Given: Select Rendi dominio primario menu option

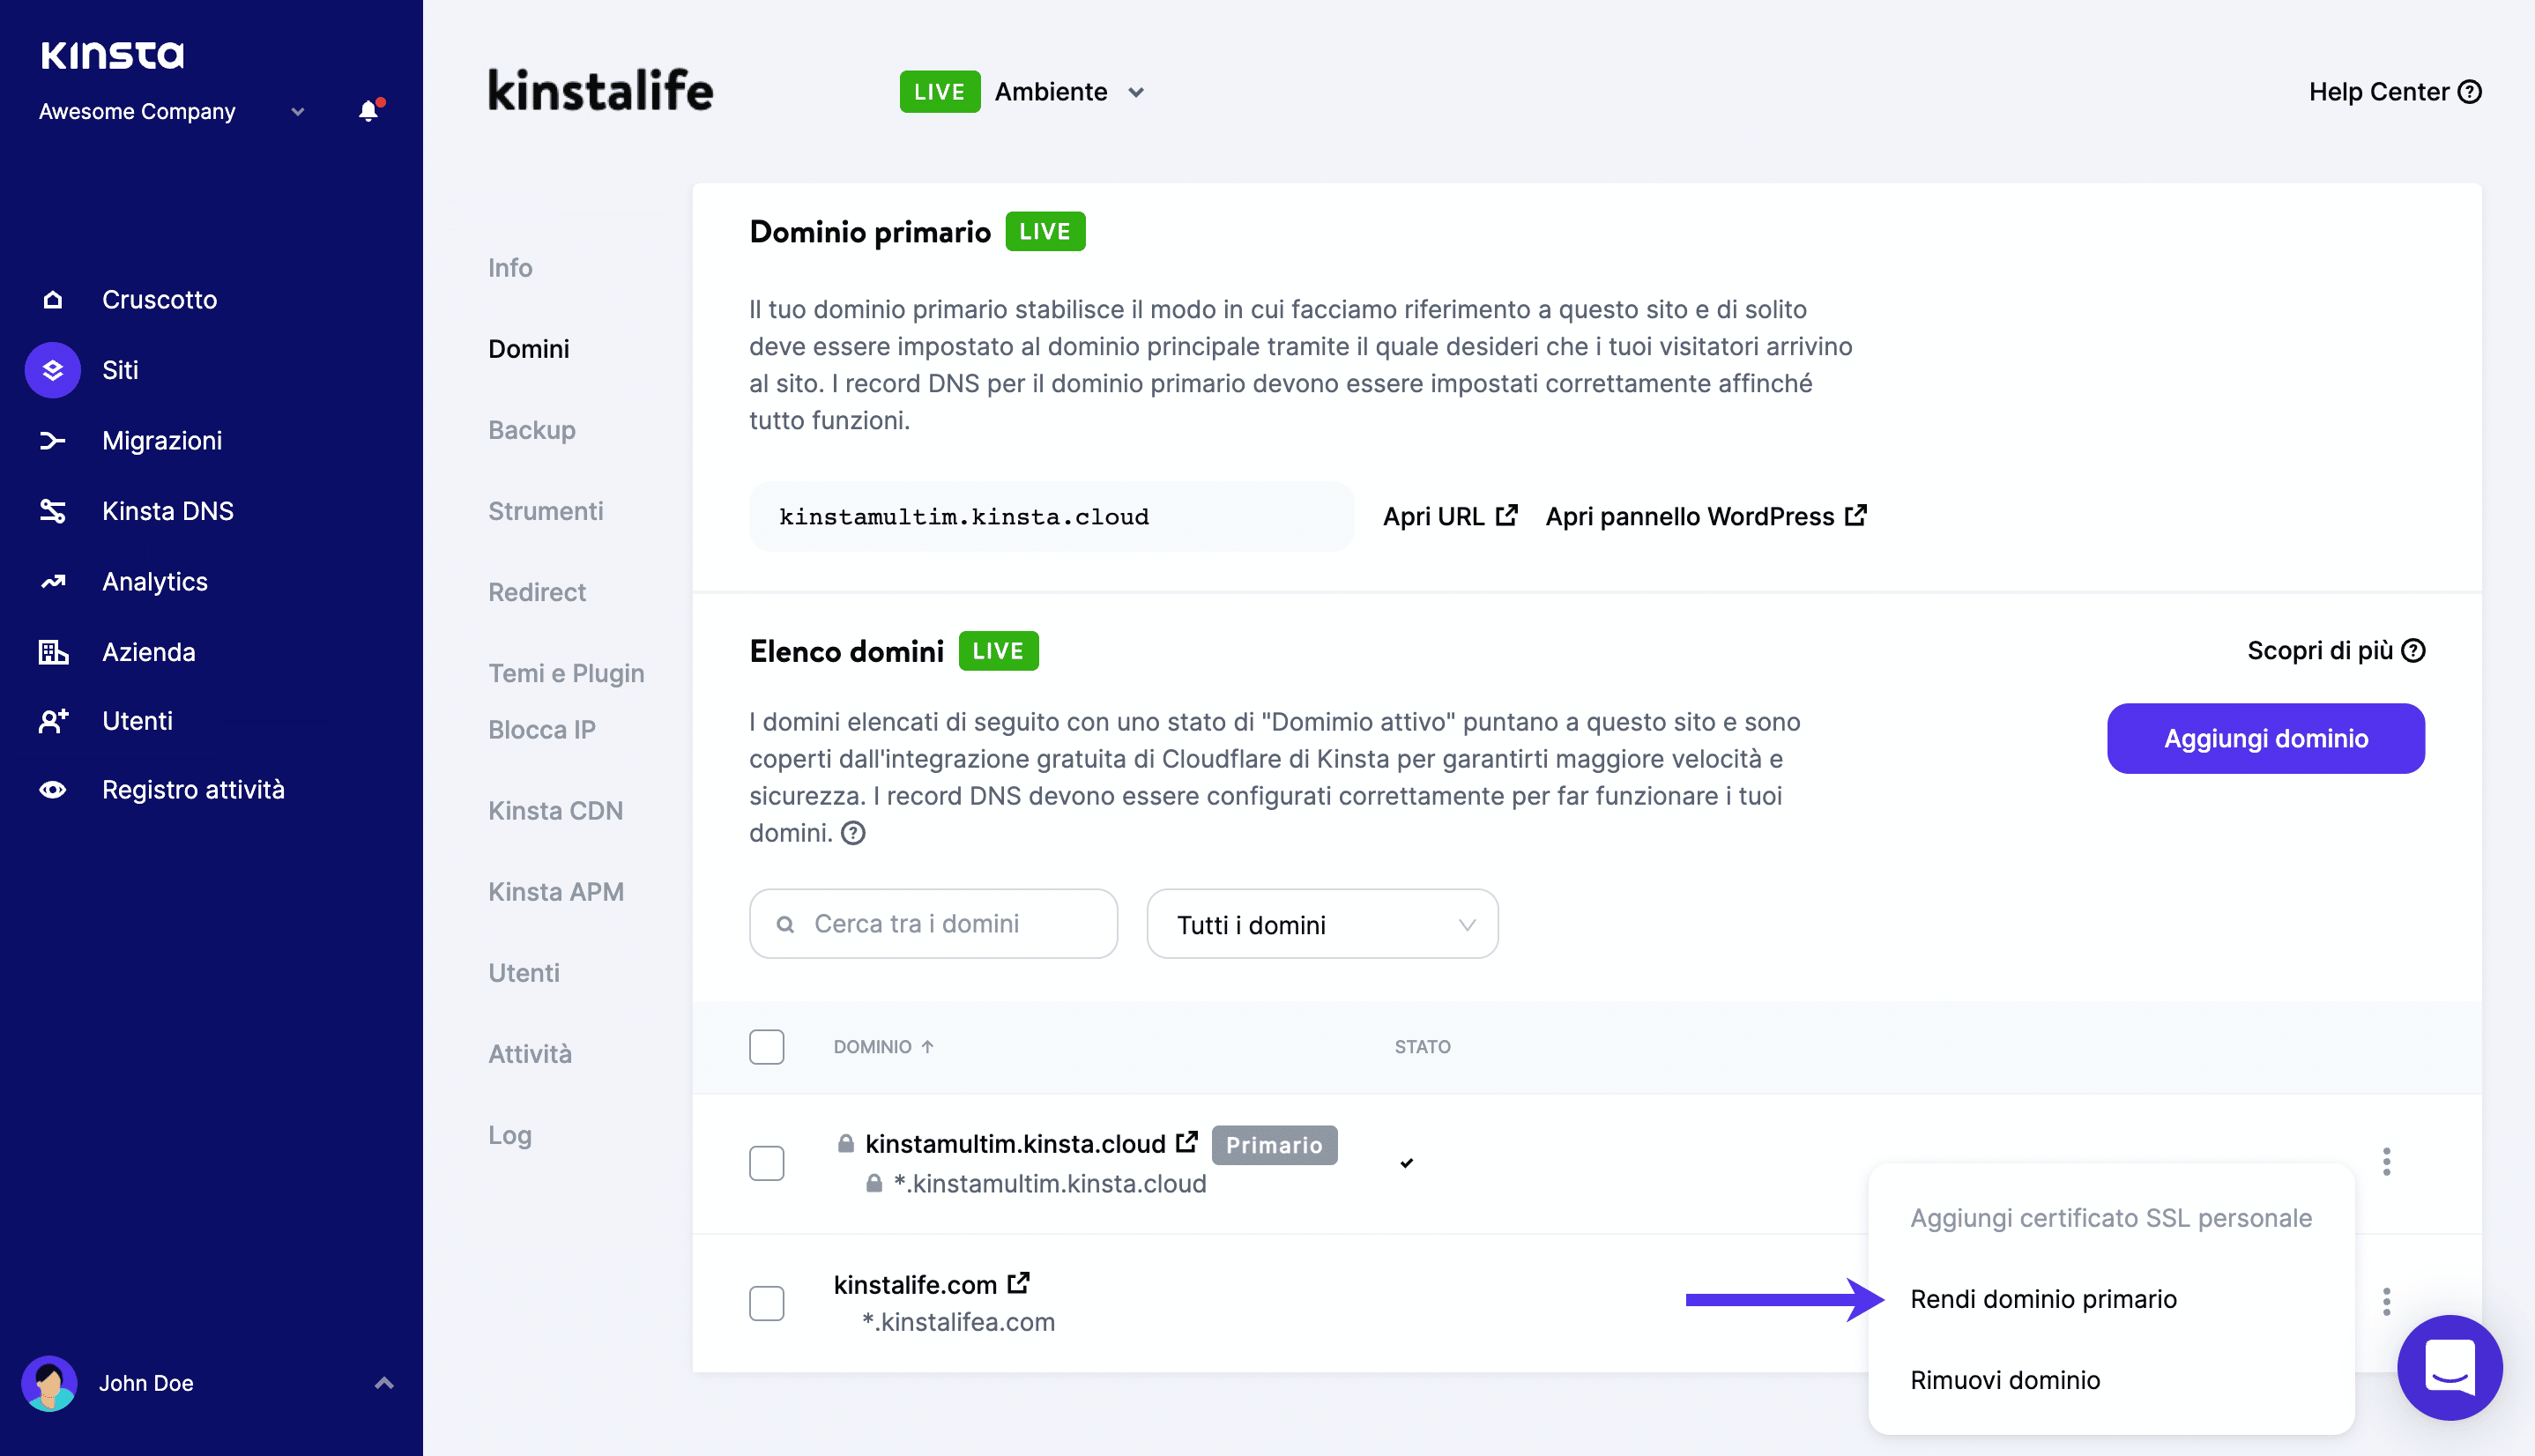Looking at the screenshot, I should point(2043,1299).
